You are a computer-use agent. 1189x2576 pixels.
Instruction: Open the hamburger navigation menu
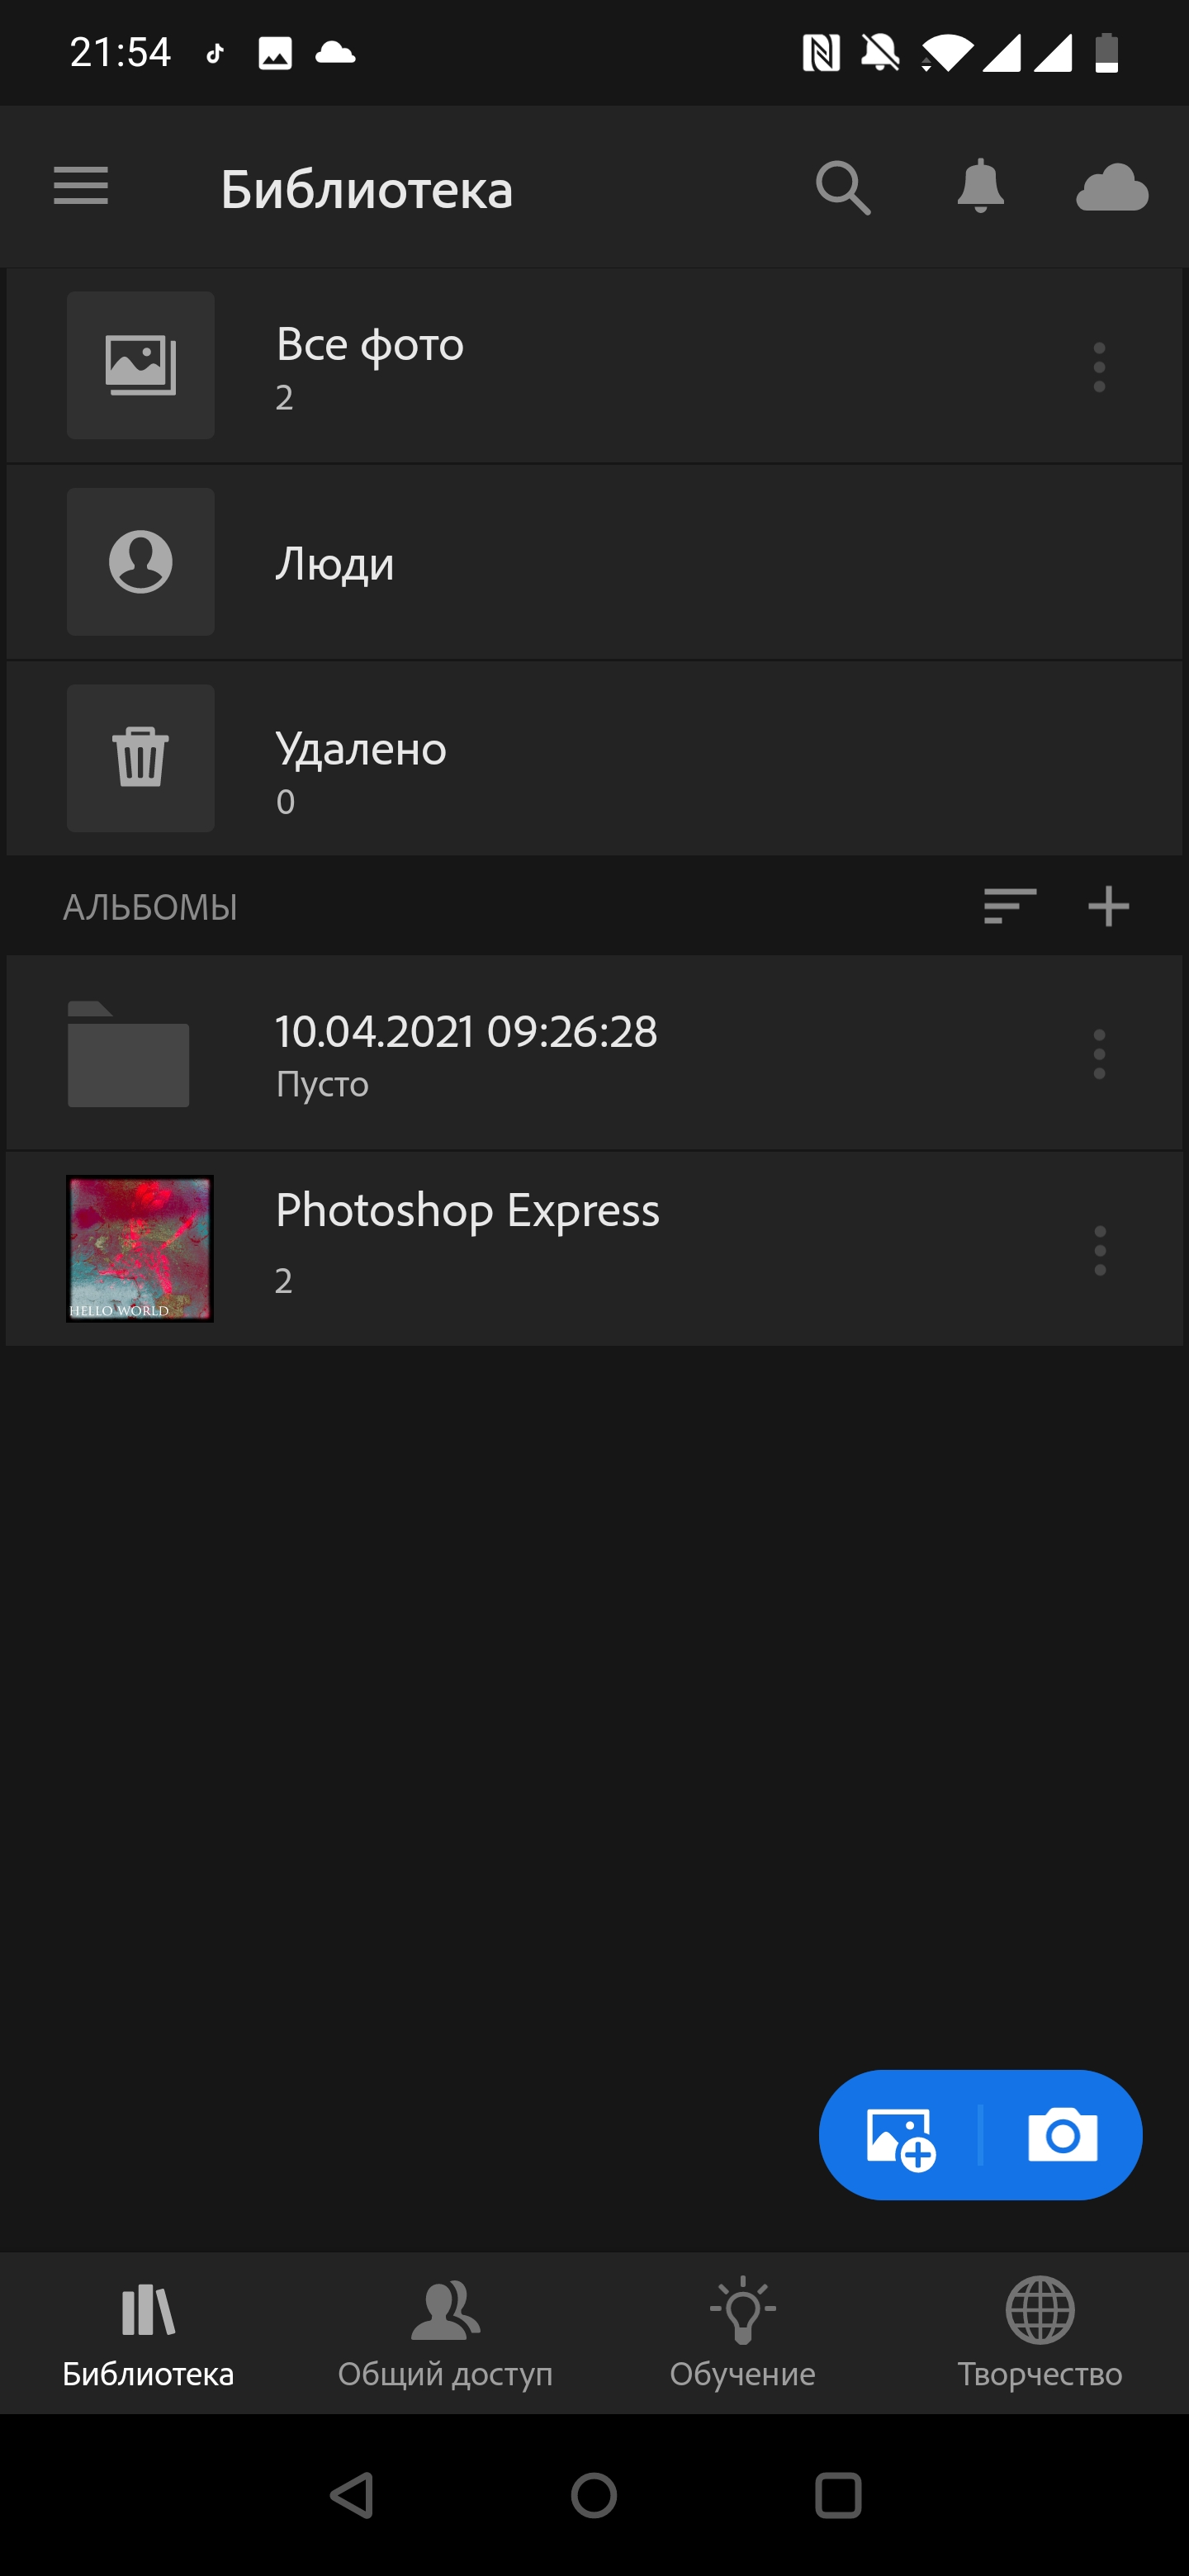[81, 187]
